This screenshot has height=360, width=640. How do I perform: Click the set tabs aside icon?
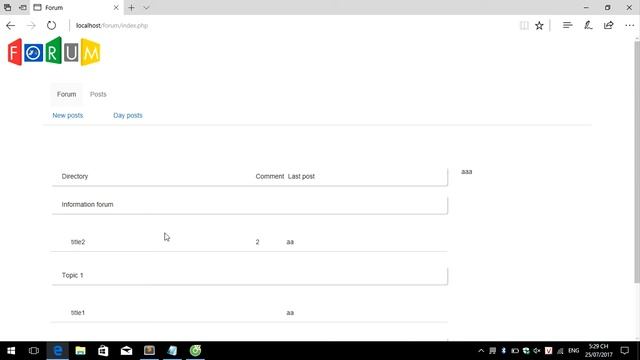click(x=23, y=8)
